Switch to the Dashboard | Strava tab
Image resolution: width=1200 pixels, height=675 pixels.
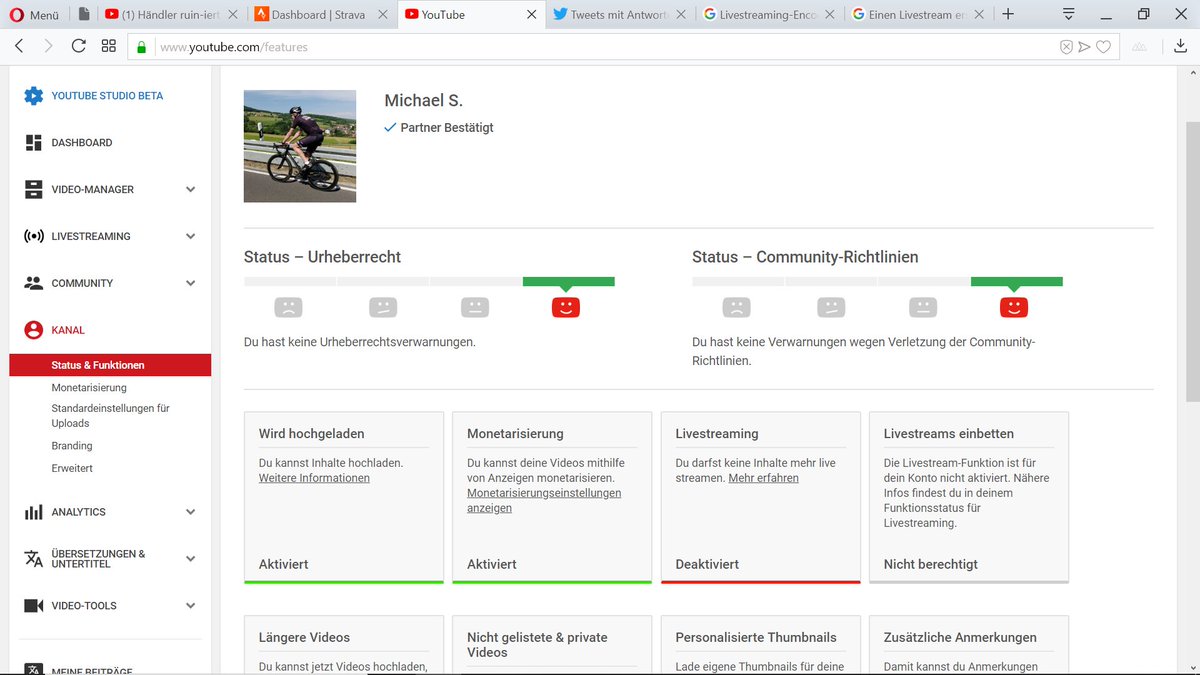pos(321,15)
